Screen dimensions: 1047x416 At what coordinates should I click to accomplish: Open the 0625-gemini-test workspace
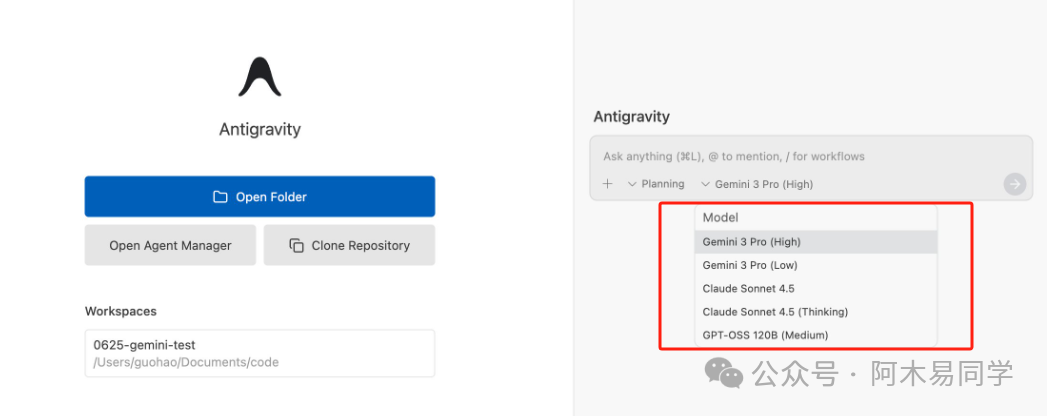[x=259, y=353]
